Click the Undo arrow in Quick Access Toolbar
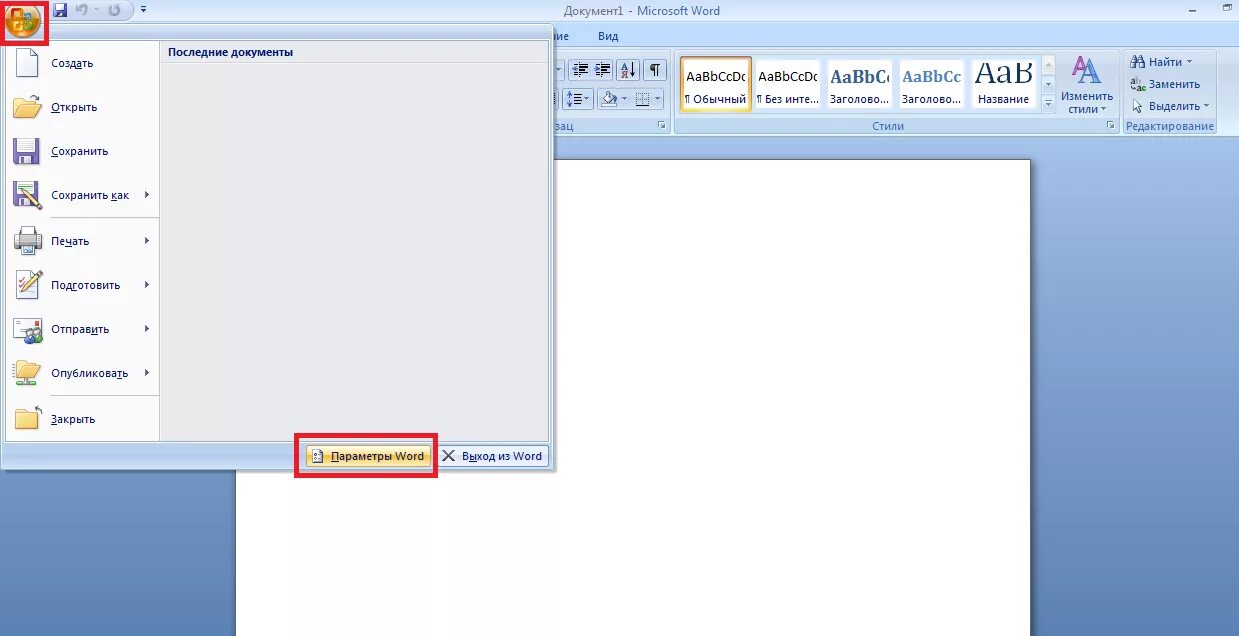This screenshot has height=636, width=1239. point(82,10)
